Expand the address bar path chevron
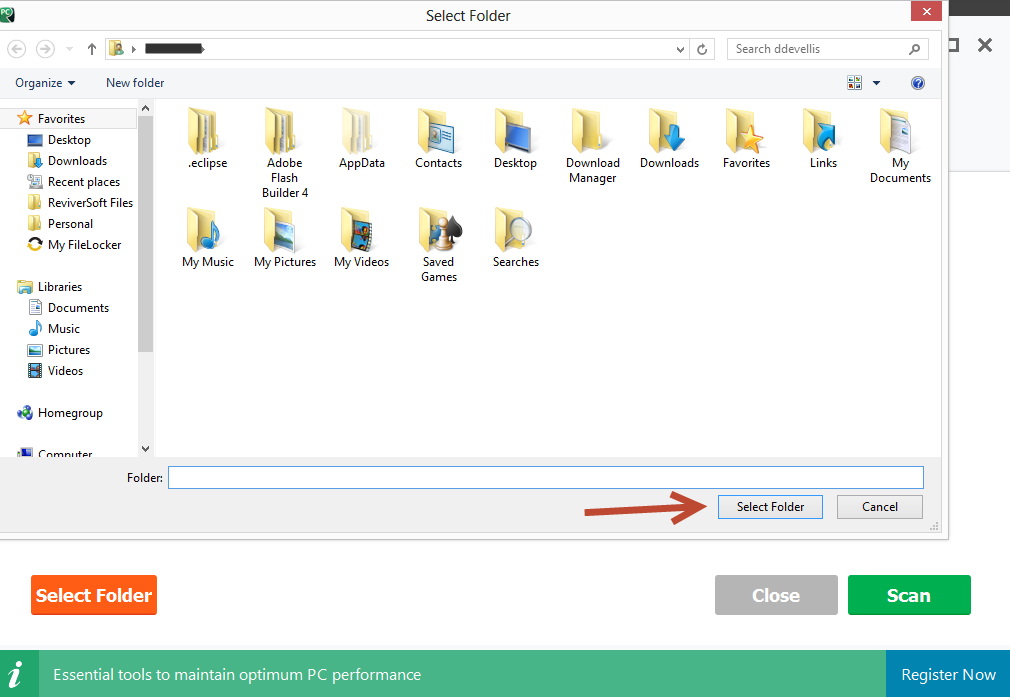This screenshot has width=1010, height=697. coord(134,49)
